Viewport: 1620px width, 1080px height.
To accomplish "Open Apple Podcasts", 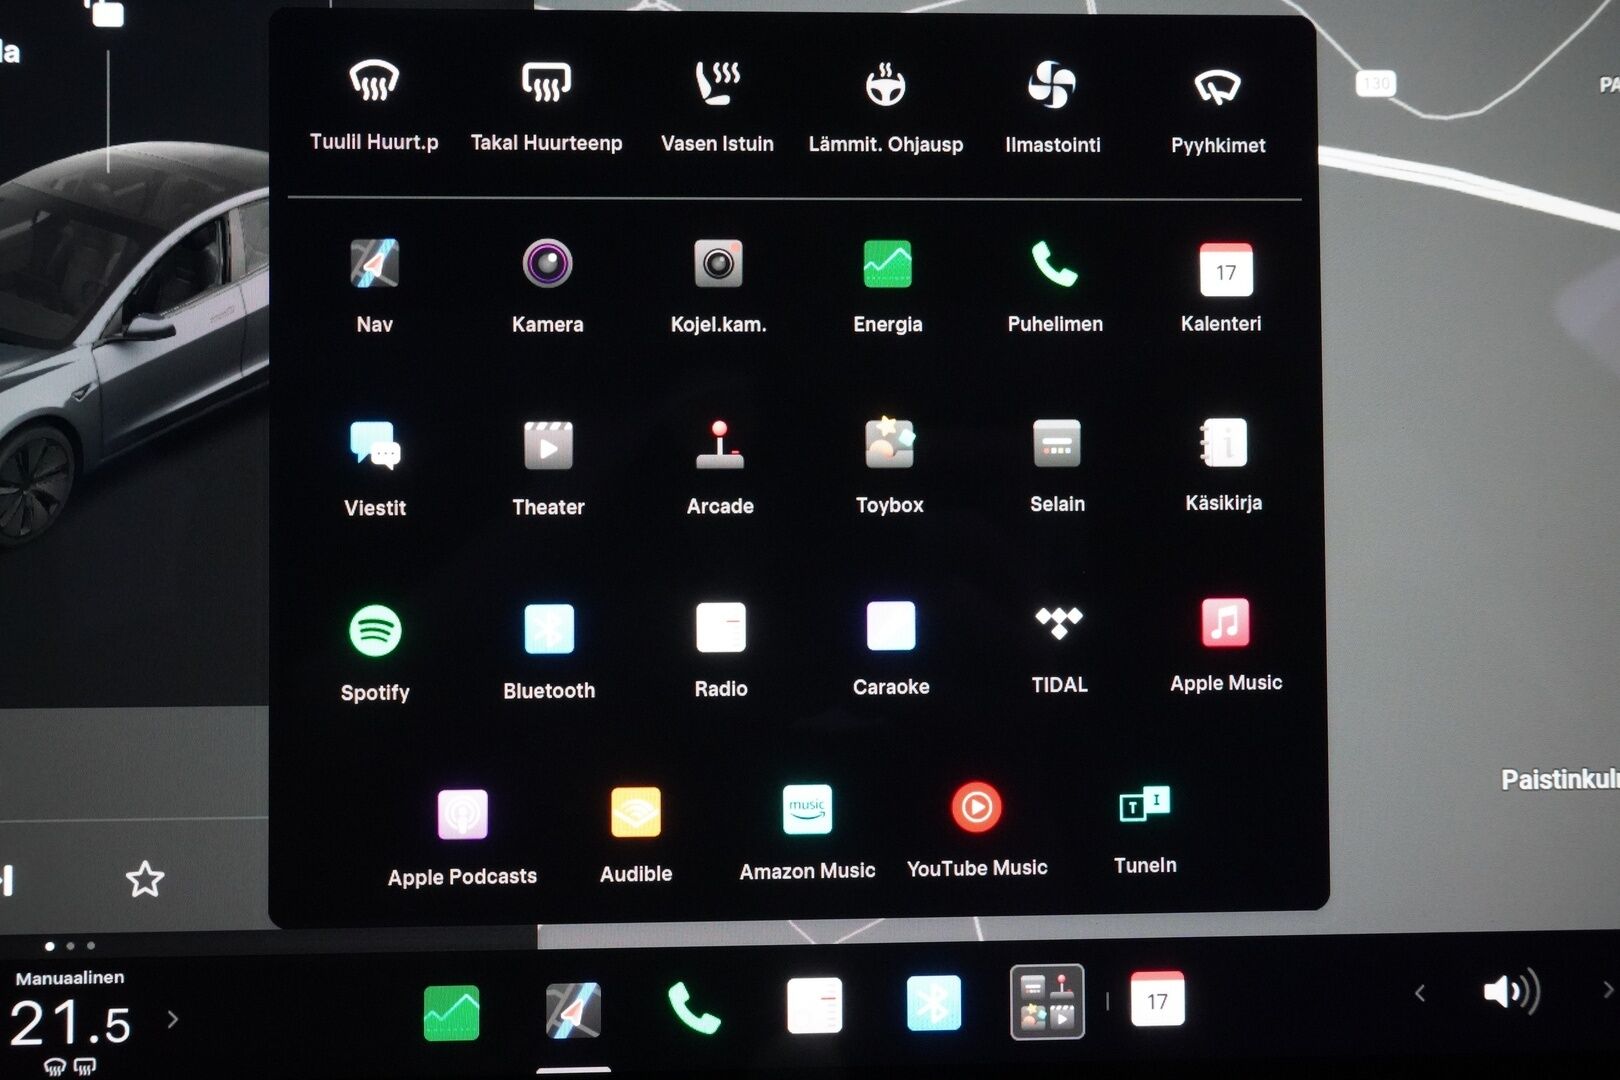I will (x=462, y=838).
